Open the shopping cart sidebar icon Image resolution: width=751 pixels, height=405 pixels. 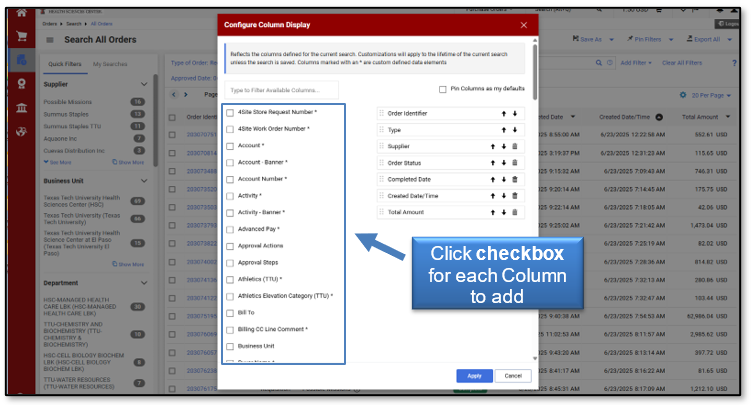(x=22, y=36)
